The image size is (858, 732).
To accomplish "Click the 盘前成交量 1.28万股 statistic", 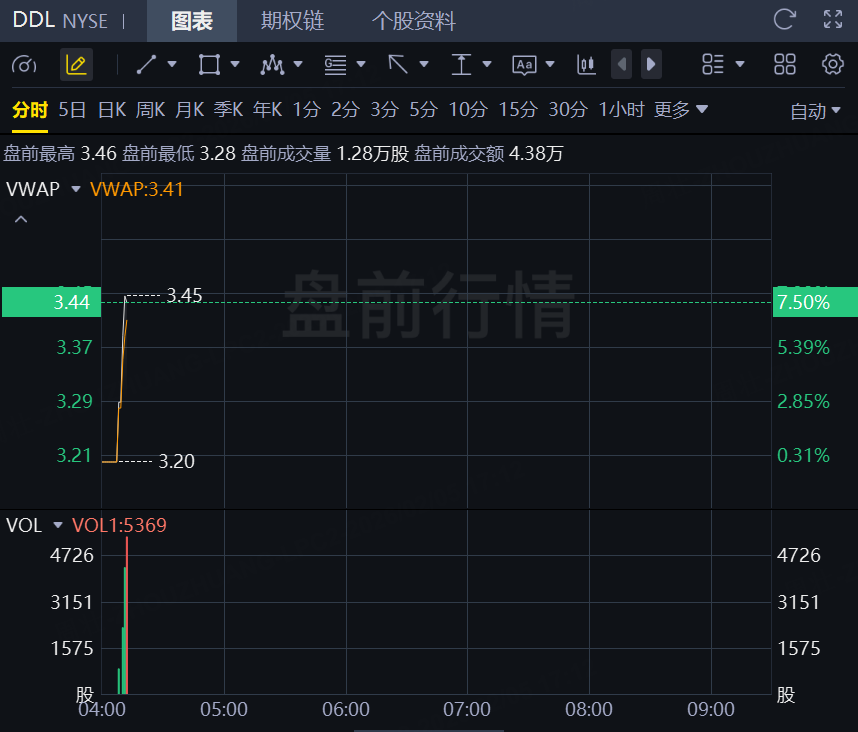I will 325,154.
